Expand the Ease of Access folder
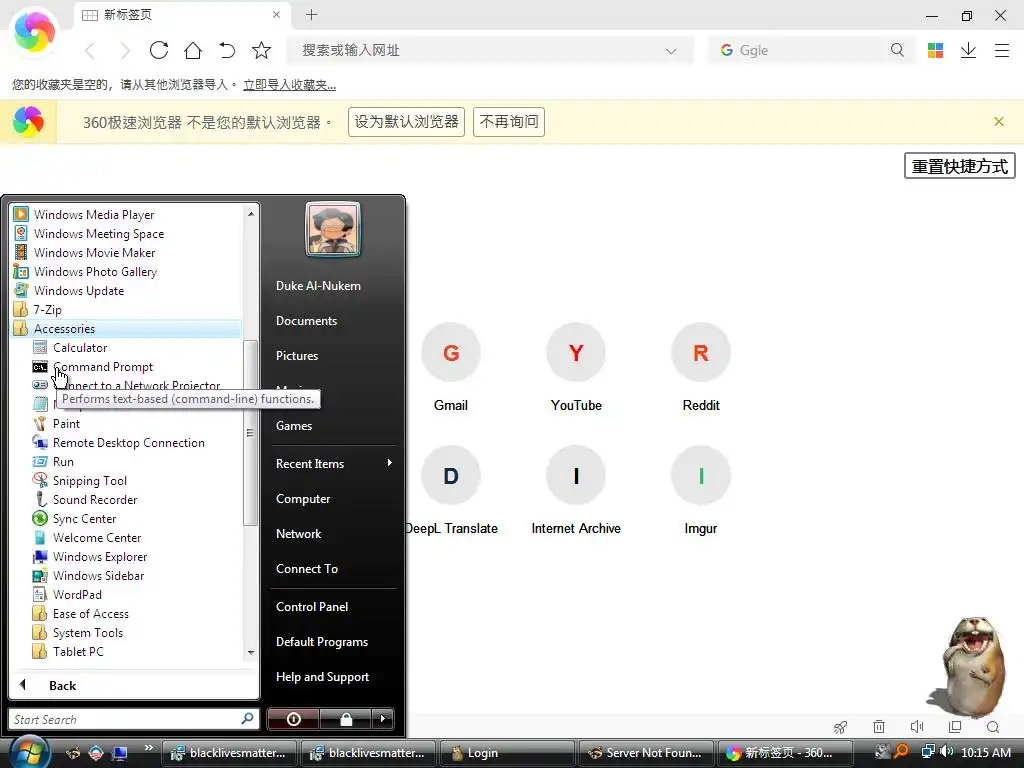Image resolution: width=1024 pixels, height=768 pixels. click(136, 614)
